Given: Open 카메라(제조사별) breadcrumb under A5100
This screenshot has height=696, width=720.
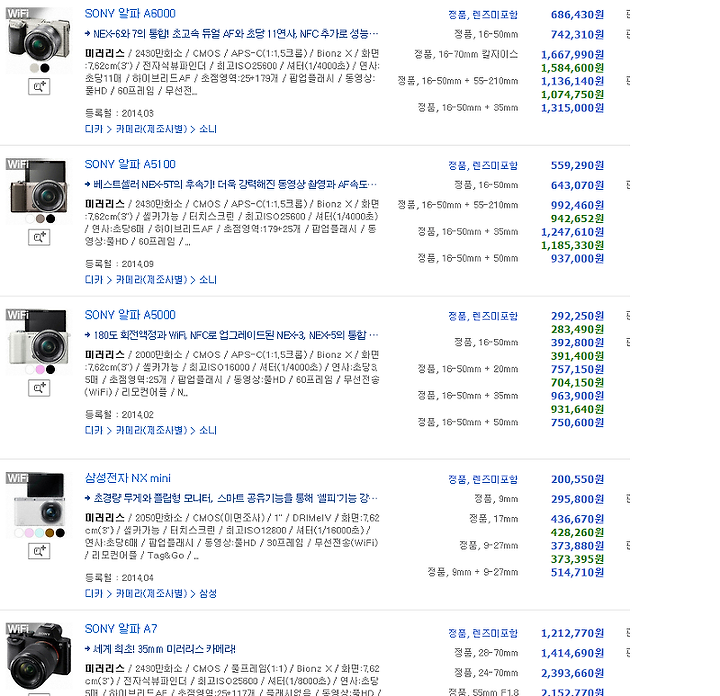Looking at the screenshot, I should point(152,279).
